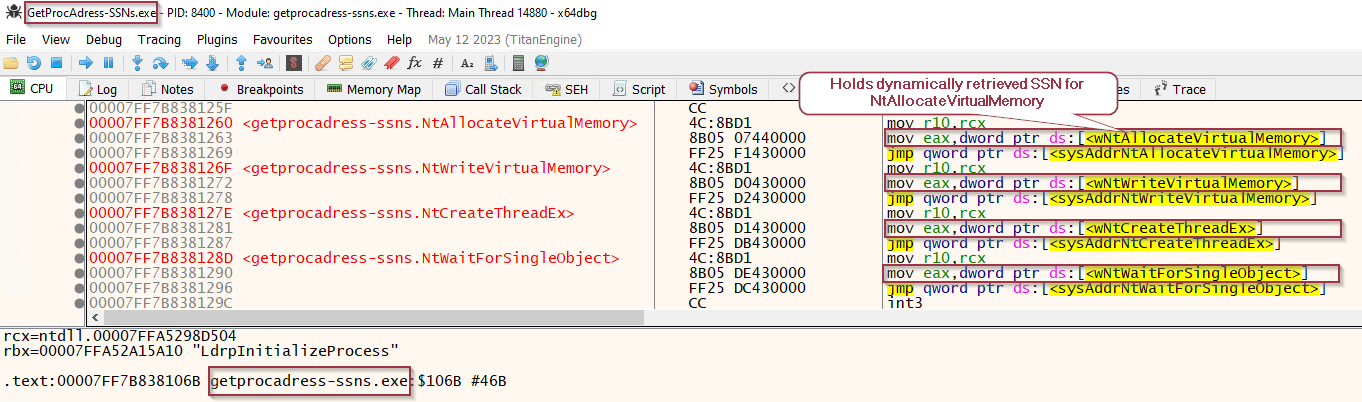This screenshot has width=1362, height=402.
Task: Toggle breakpoint dot at address 00007FF7B8381263
Action: [79, 138]
